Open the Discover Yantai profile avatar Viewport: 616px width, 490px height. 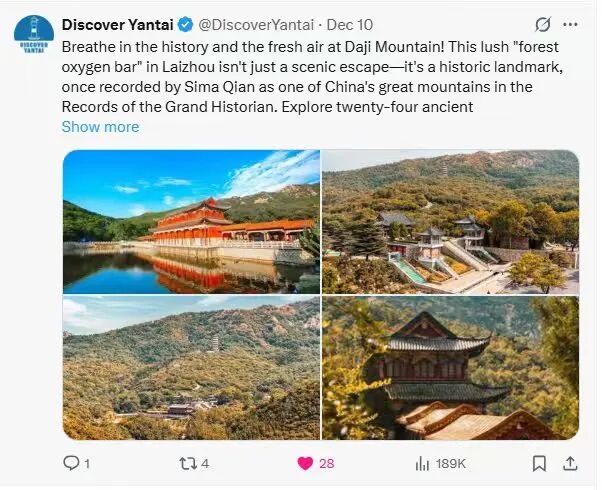point(34,36)
